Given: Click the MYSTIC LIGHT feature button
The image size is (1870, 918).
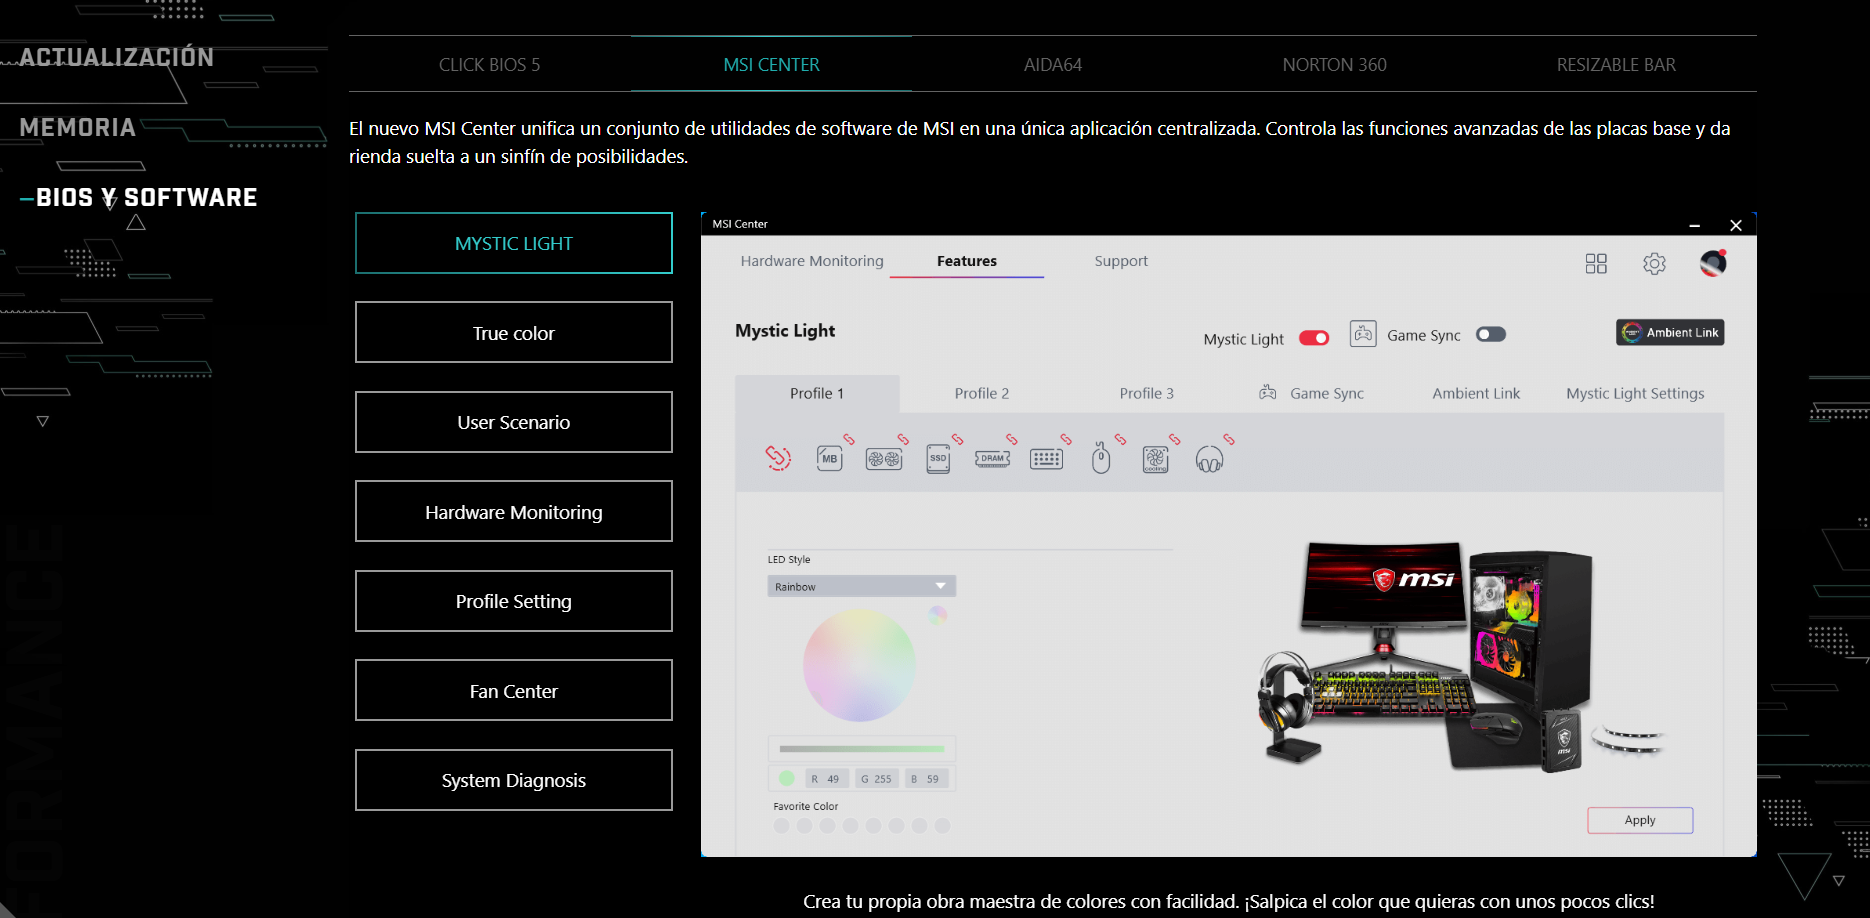Looking at the screenshot, I should tap(514, 243).
